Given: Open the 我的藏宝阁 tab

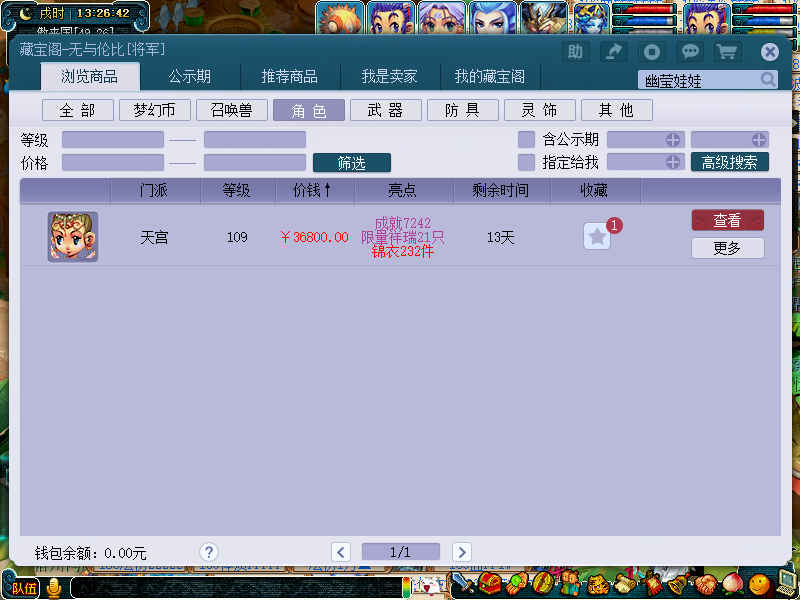Looking at the screenshot, I should (x=490, y=77).
